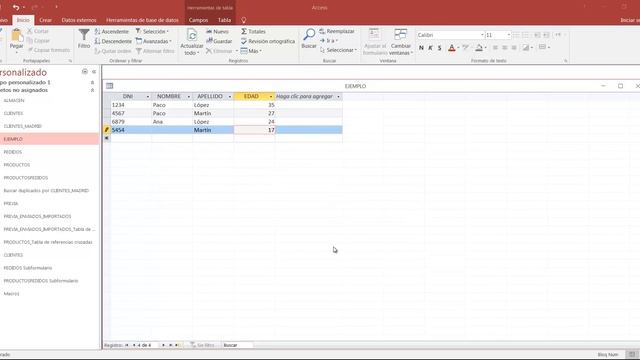
Task: Pick the font color red A button
Action: 451,48
